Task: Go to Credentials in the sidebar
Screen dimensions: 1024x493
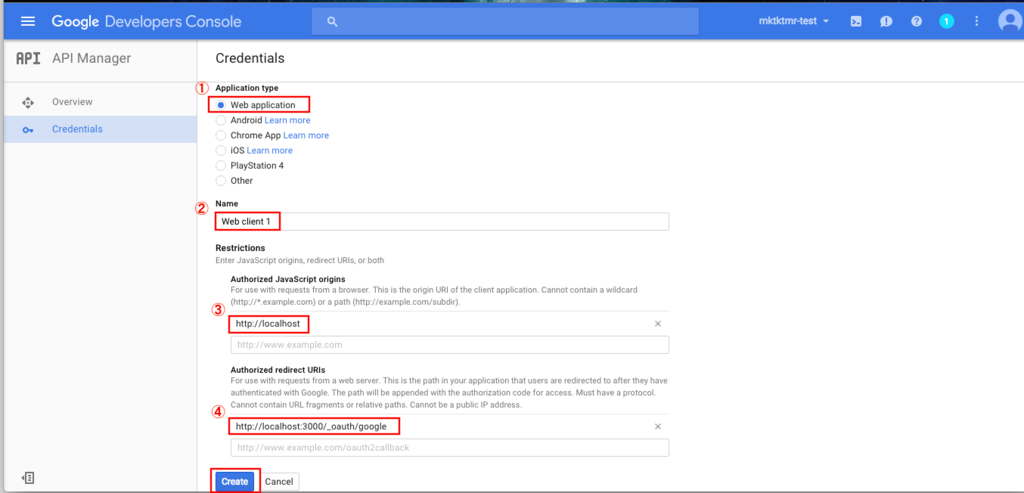Action: [77, 129]
